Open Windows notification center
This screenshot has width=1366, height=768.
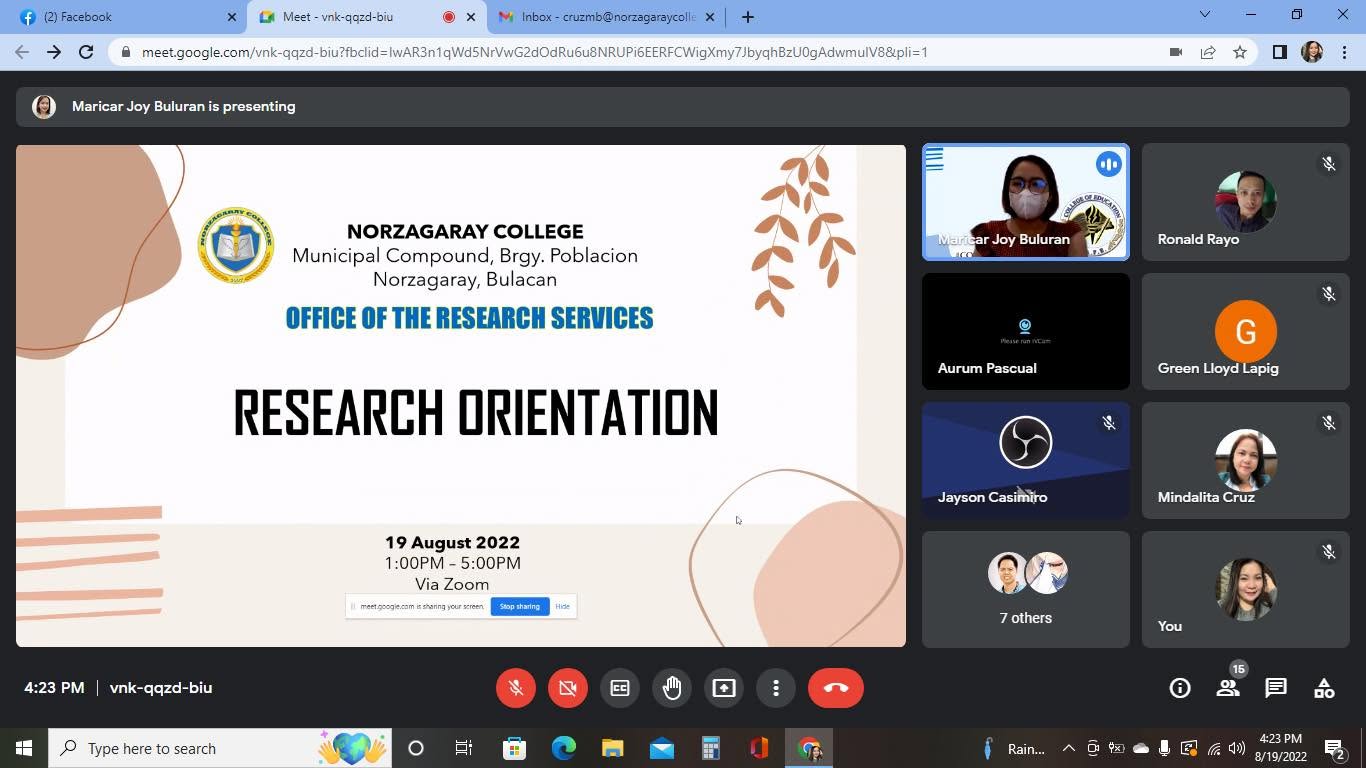[x=1335, y=748]
